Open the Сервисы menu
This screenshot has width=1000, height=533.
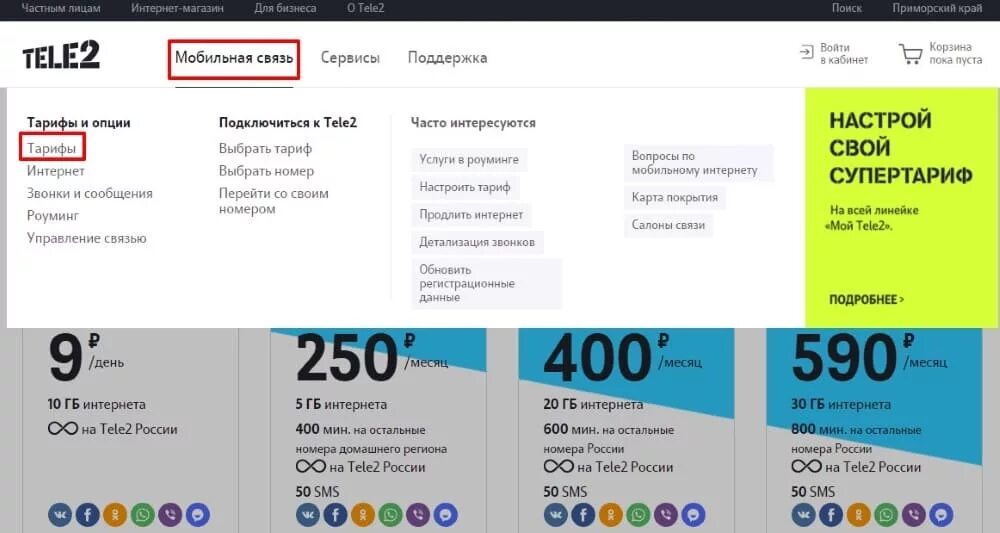point(350,58)
